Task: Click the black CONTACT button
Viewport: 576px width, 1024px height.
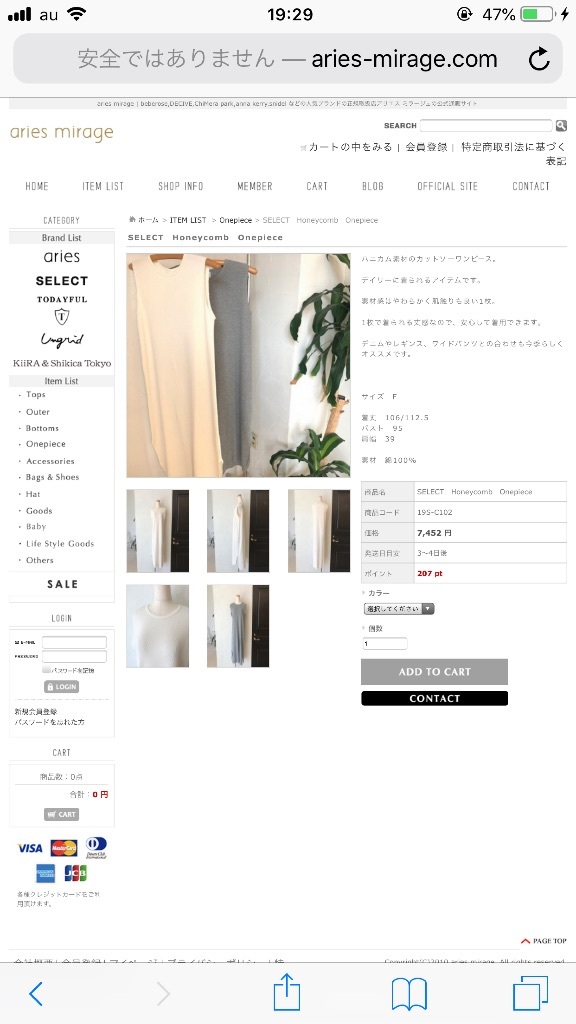Action: click(x=434, y=698)
